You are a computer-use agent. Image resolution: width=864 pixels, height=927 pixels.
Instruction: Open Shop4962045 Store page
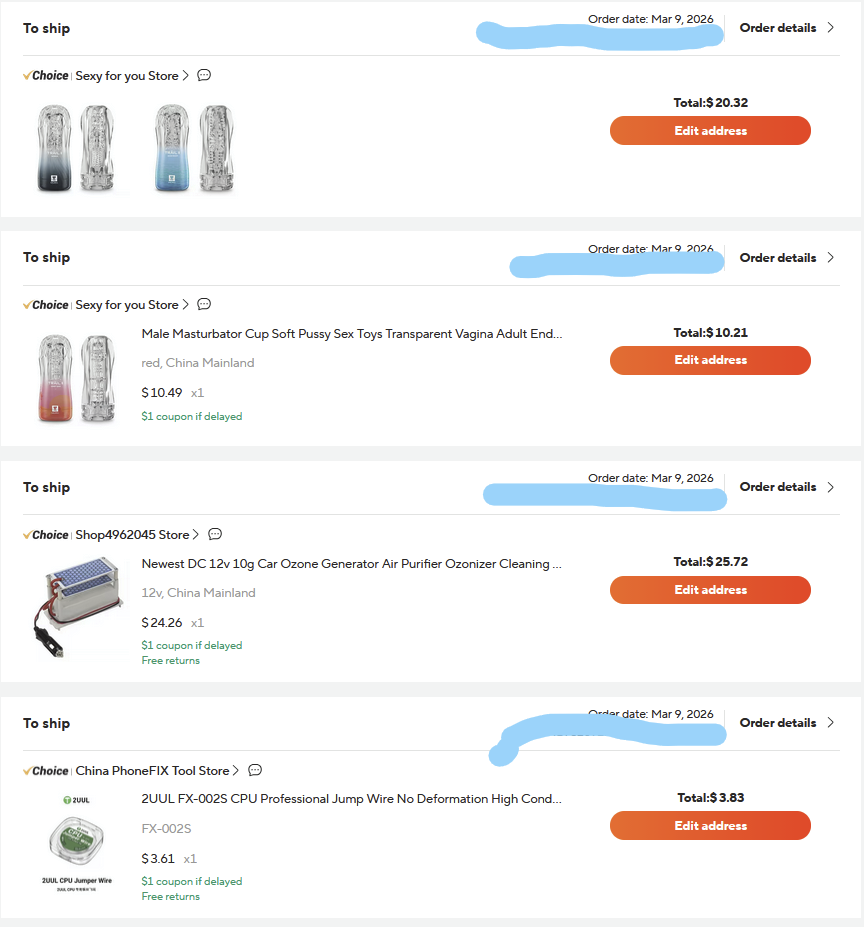[132, 535]
